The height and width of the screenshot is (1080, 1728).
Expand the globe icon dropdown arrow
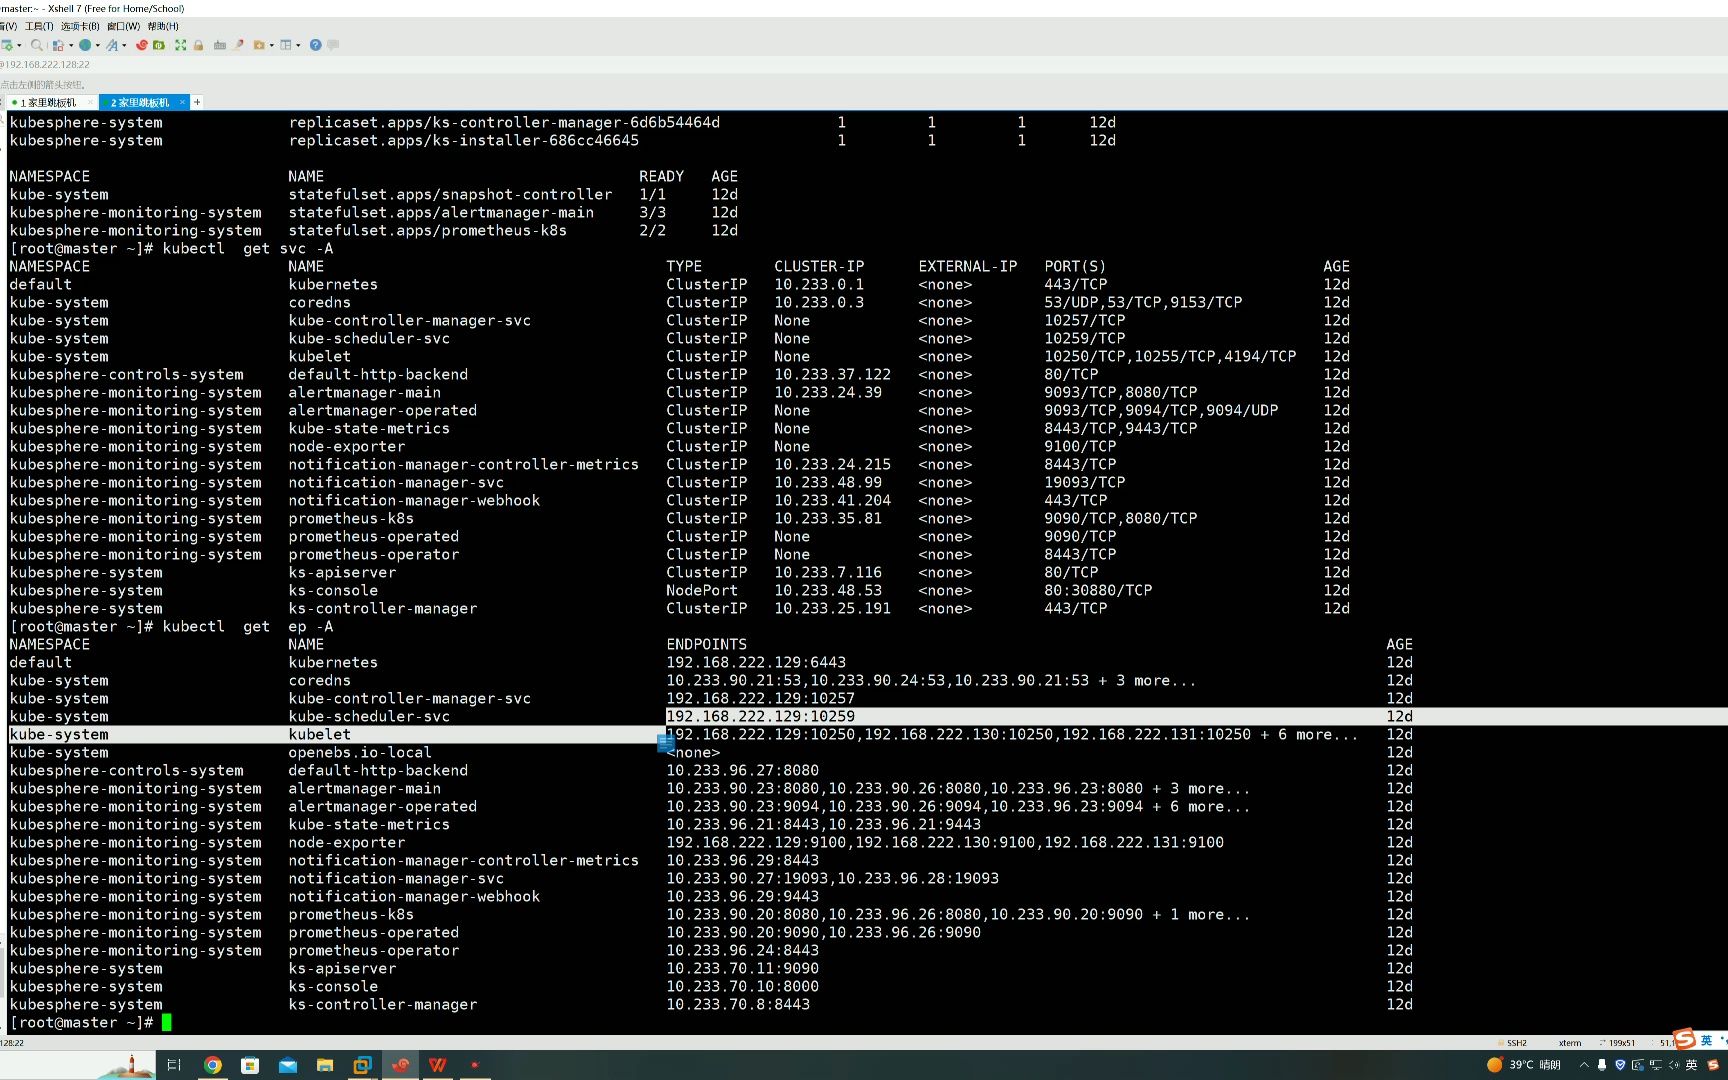98,45
